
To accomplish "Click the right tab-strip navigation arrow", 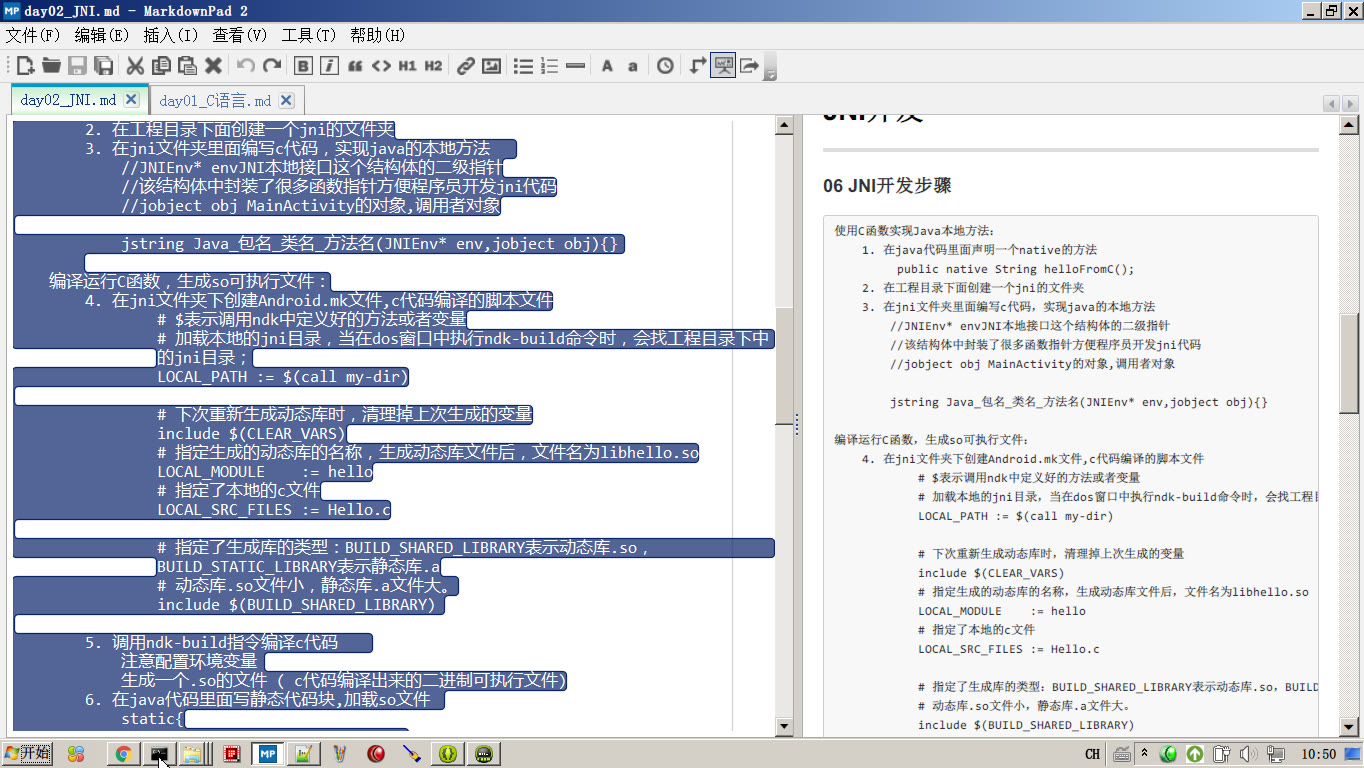I will 1349,104.
